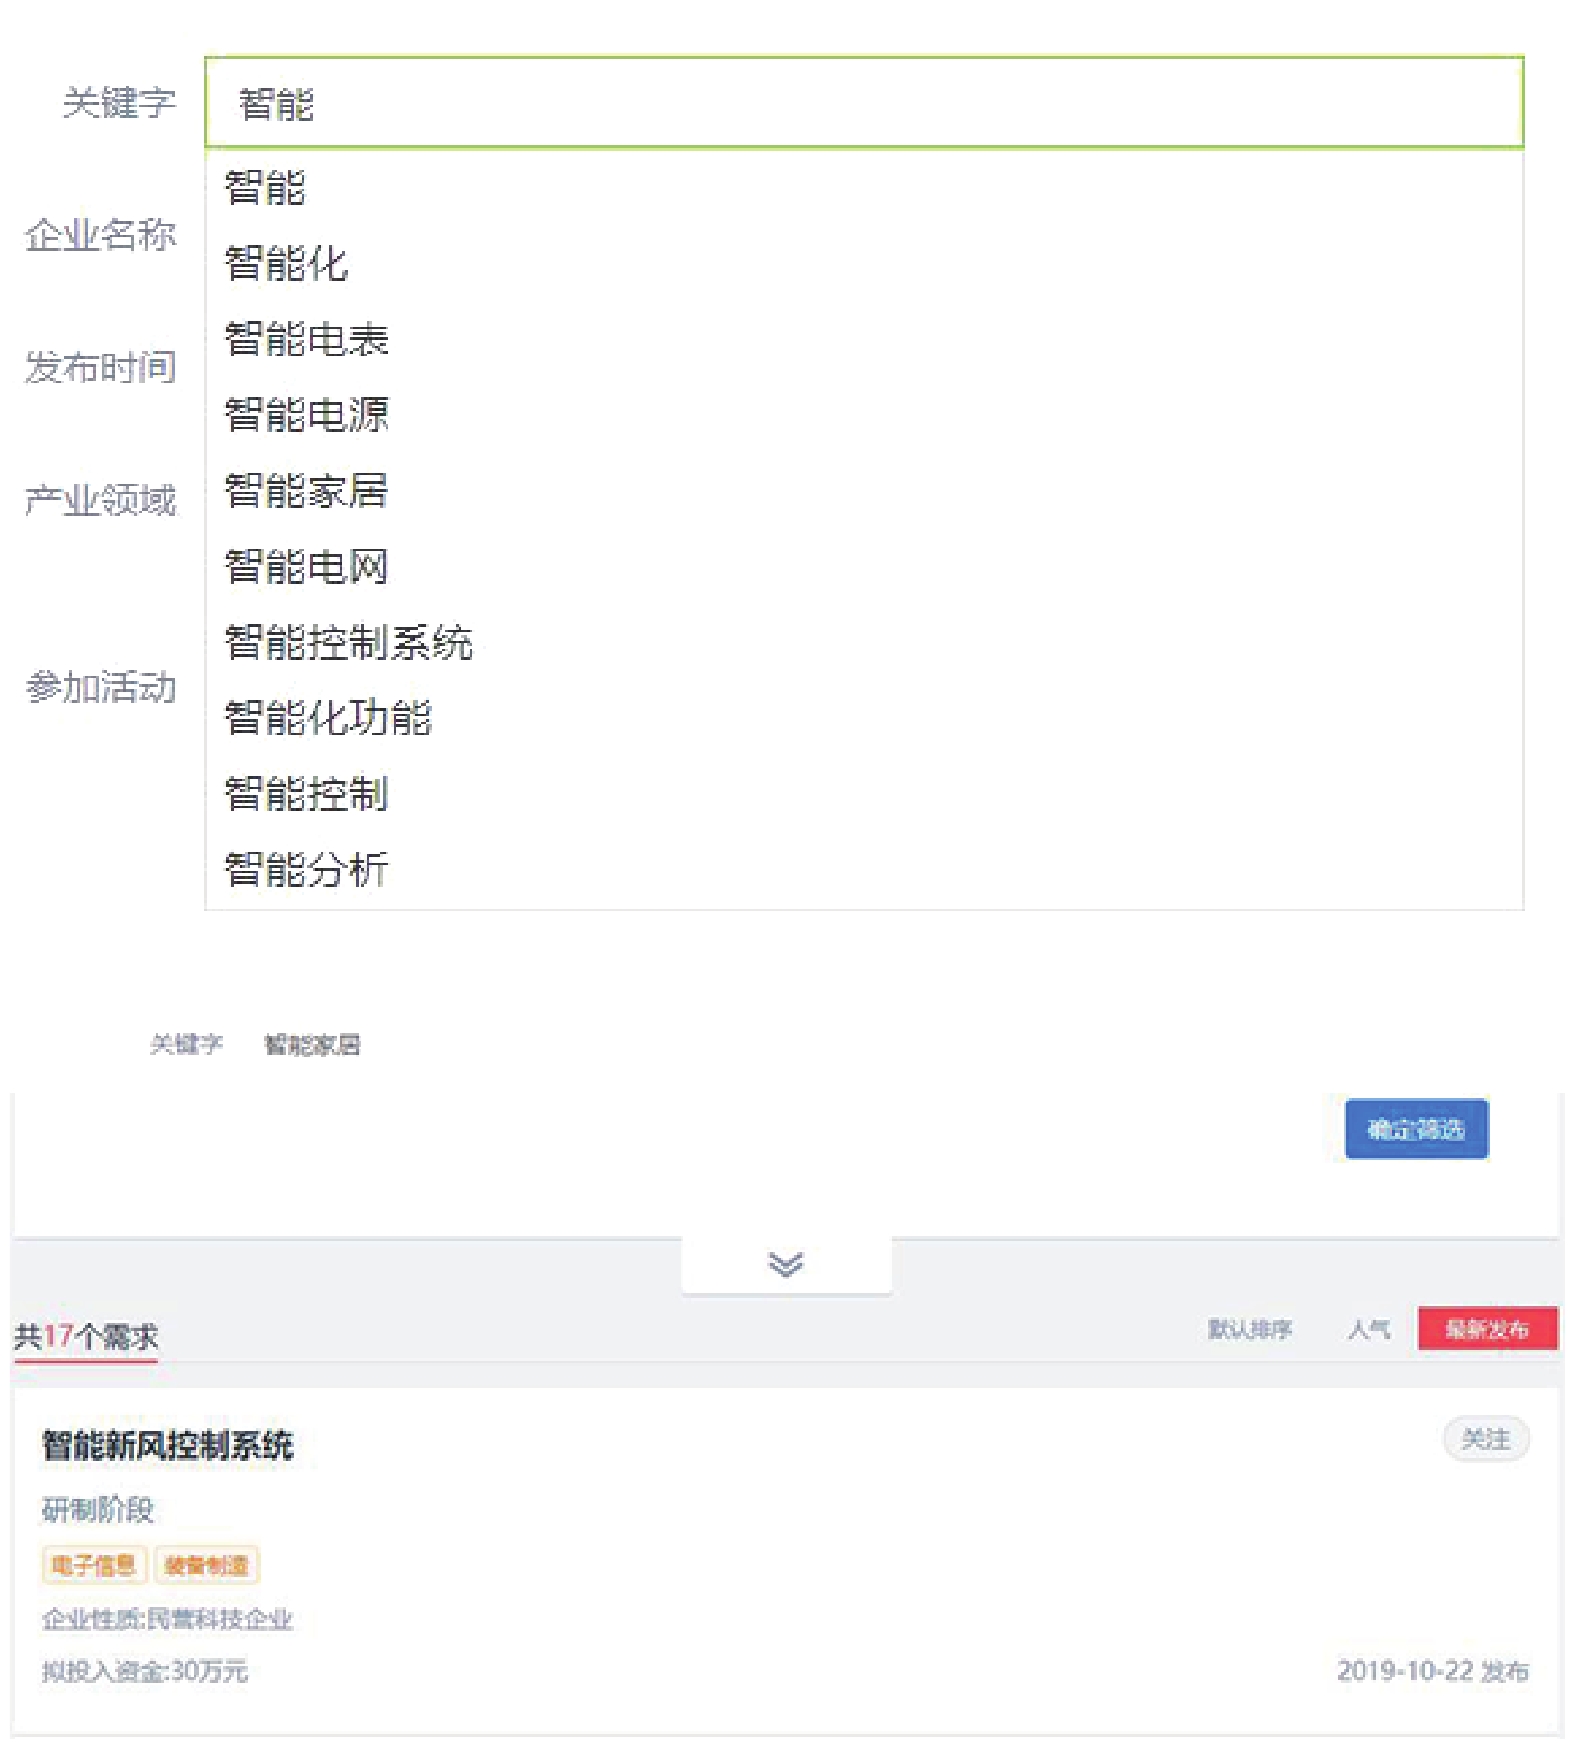Click the 电子信息 tag
Image resolution: width=1575 pixels, height=1743 pixels.
tap(94, 1565)
